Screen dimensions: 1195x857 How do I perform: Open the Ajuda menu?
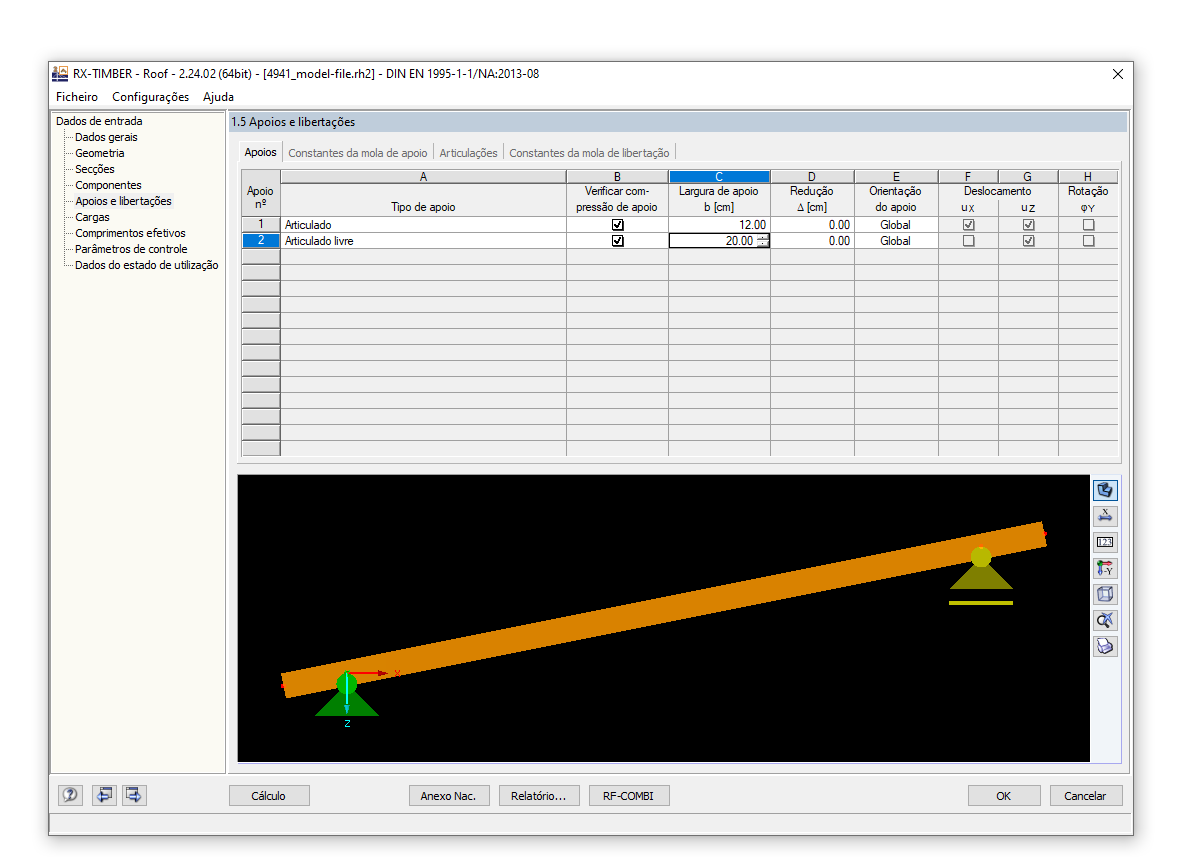point(218,97)
